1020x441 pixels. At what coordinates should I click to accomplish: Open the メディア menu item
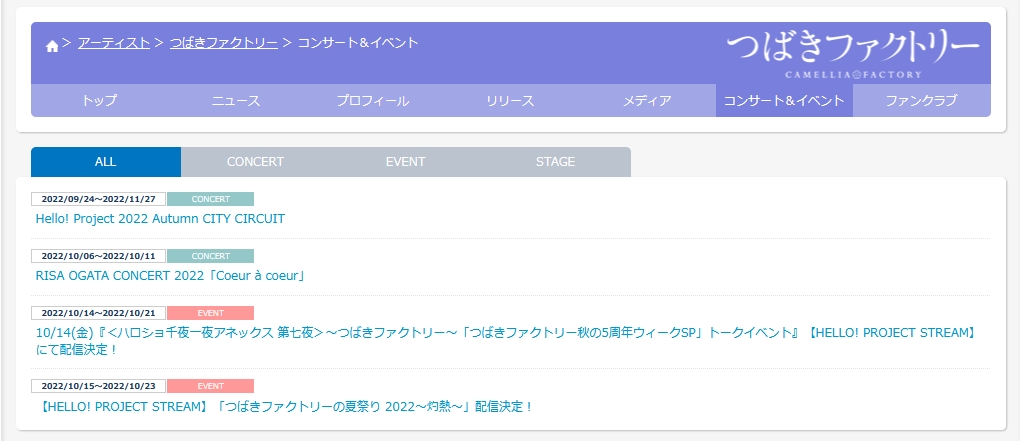647,101
